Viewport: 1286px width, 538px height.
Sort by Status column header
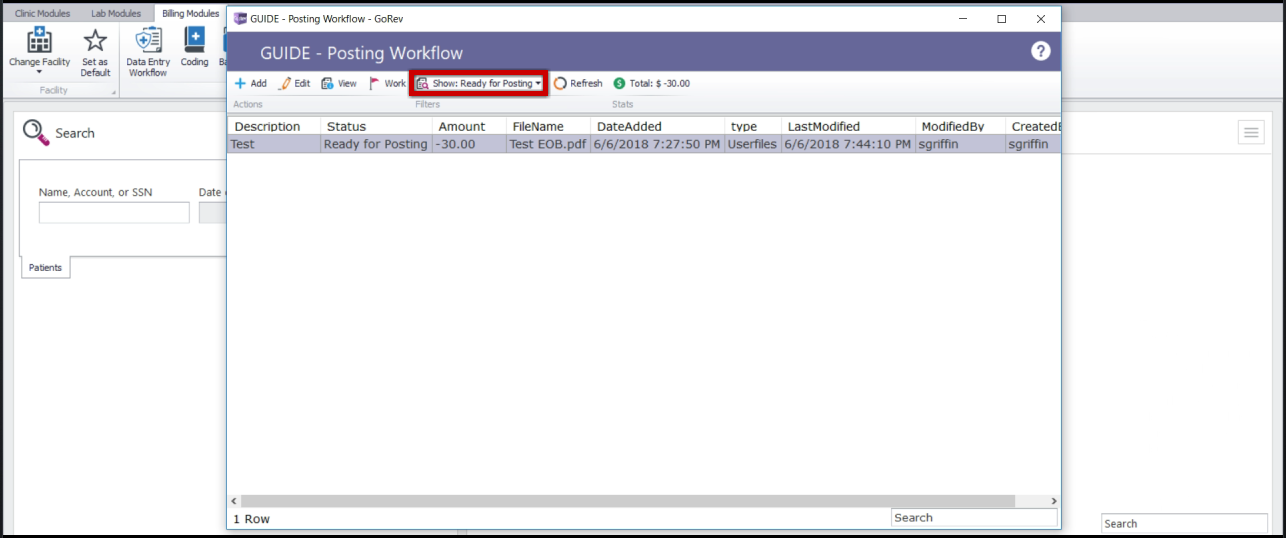click(377, 126)
